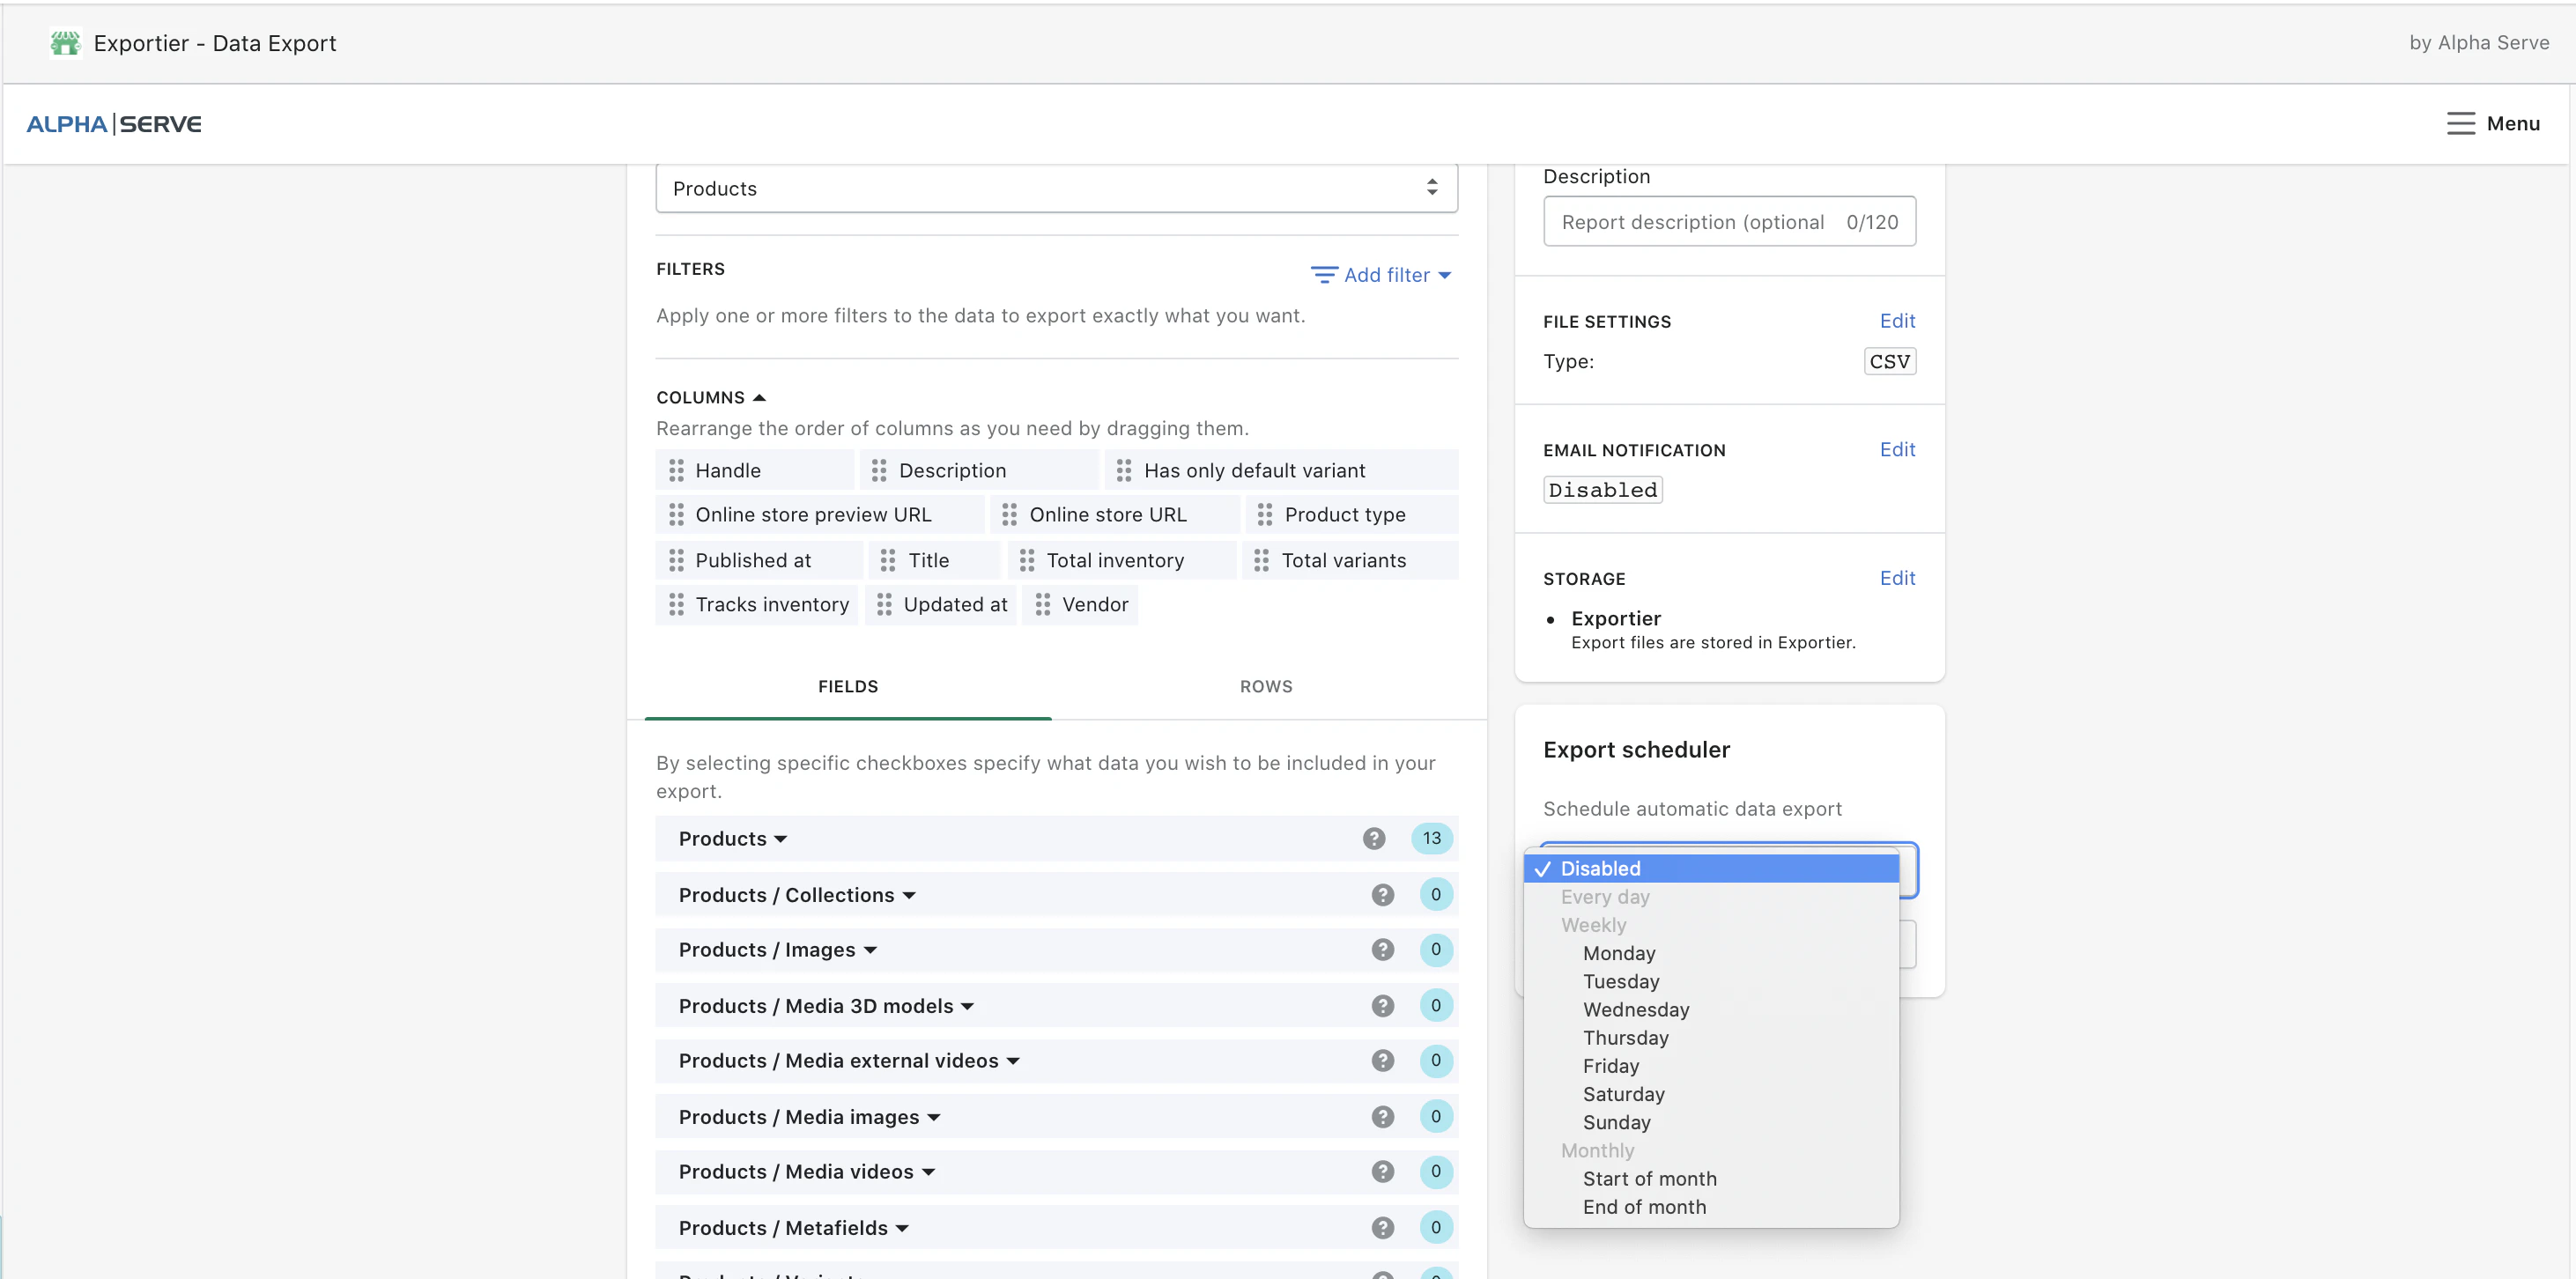Viewport: 2576px width, 1279px height.
Task: Click the help icon for Products / Media 3D models
Action: [x=1383, y=1005]
